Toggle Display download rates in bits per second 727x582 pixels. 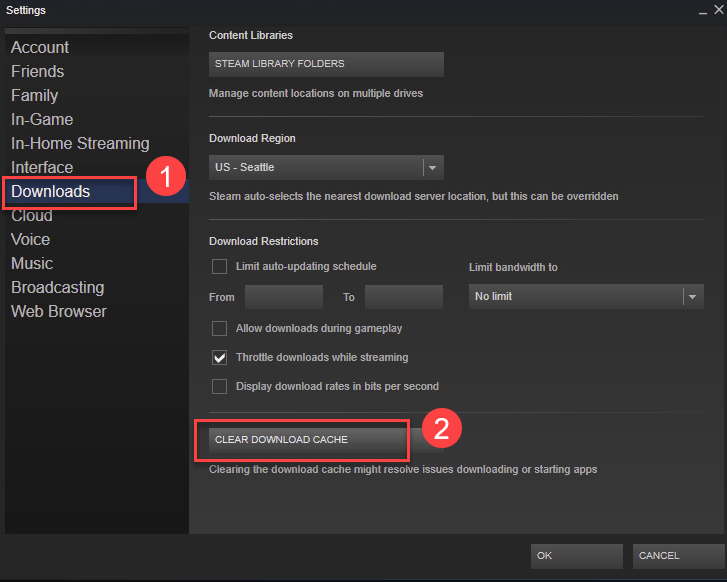[220, 386]
